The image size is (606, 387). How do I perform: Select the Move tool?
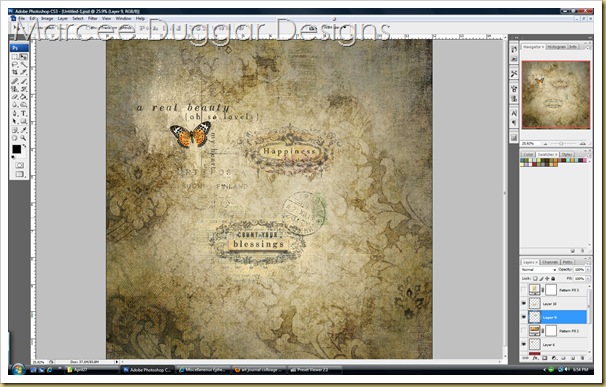[24, 57]
